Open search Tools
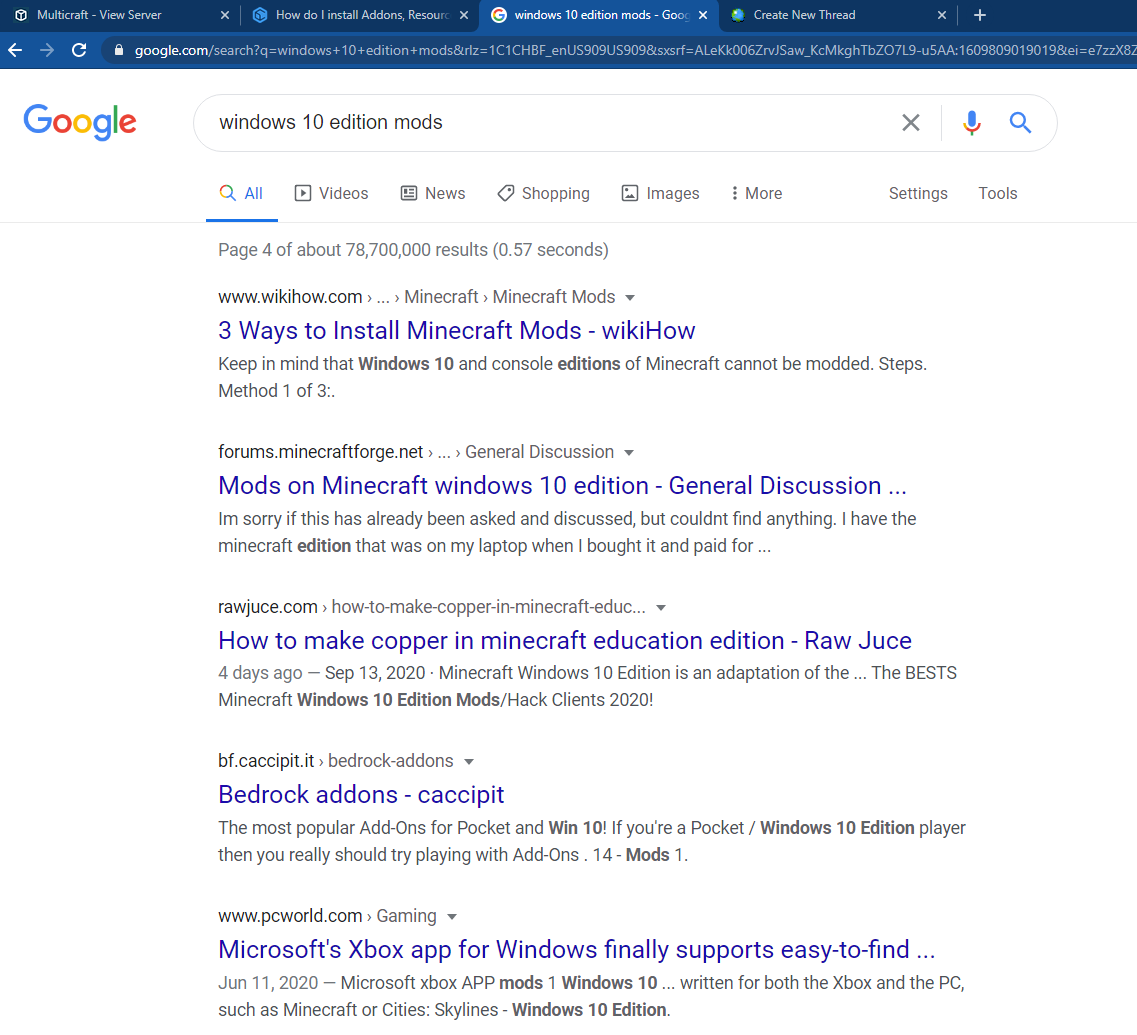The width and height of the screenshot is (1137, 1035). click(998, 194)
